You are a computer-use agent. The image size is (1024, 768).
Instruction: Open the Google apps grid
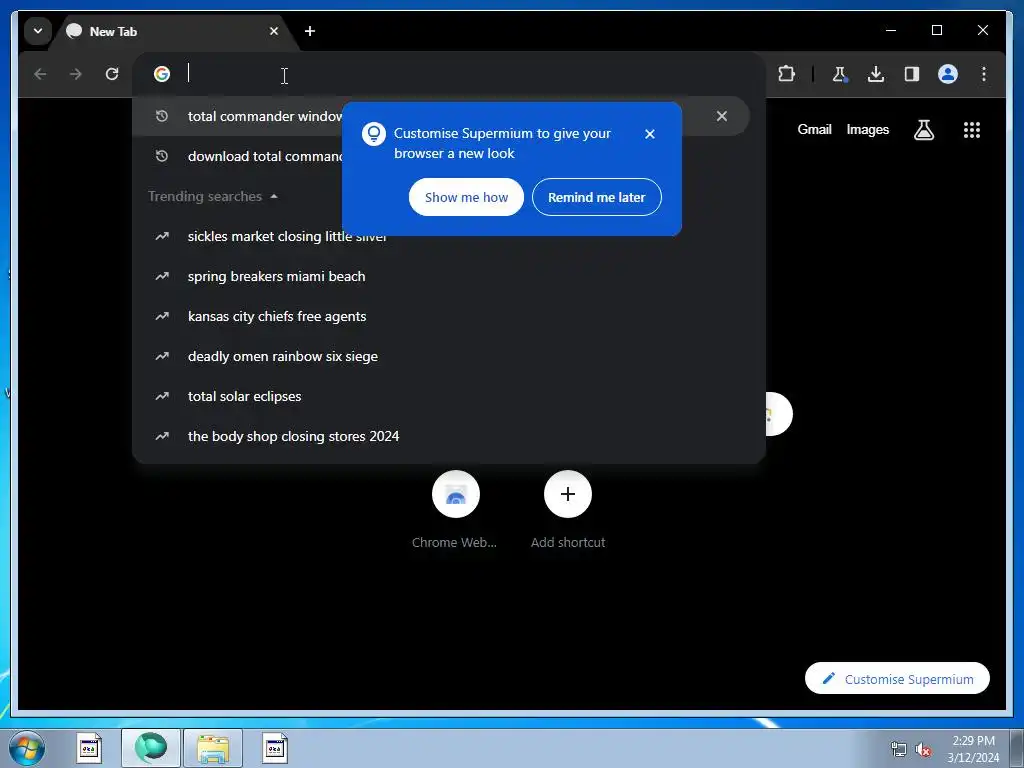tap(972, 130)
